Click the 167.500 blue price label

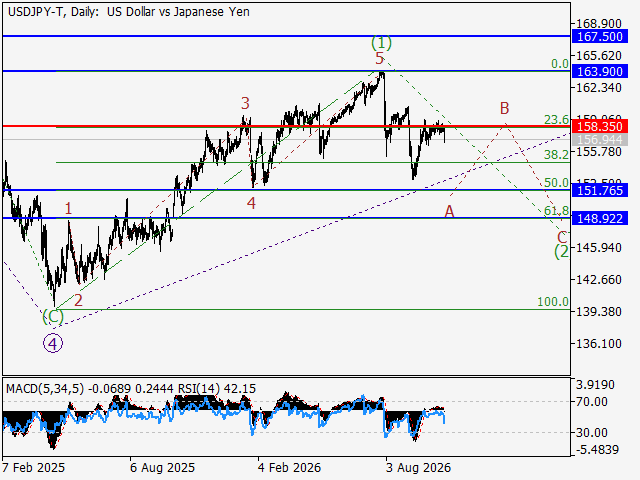(599, 36)
